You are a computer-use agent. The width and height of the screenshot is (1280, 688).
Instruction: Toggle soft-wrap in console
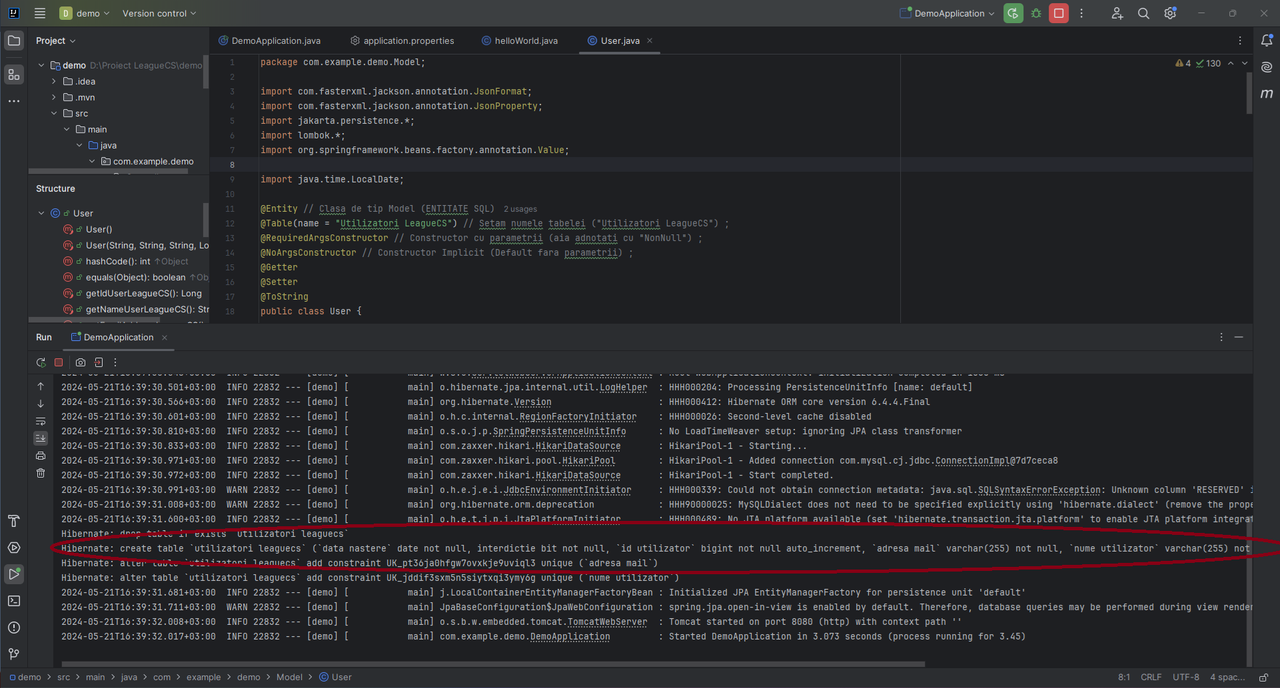(x=41, y=421)
